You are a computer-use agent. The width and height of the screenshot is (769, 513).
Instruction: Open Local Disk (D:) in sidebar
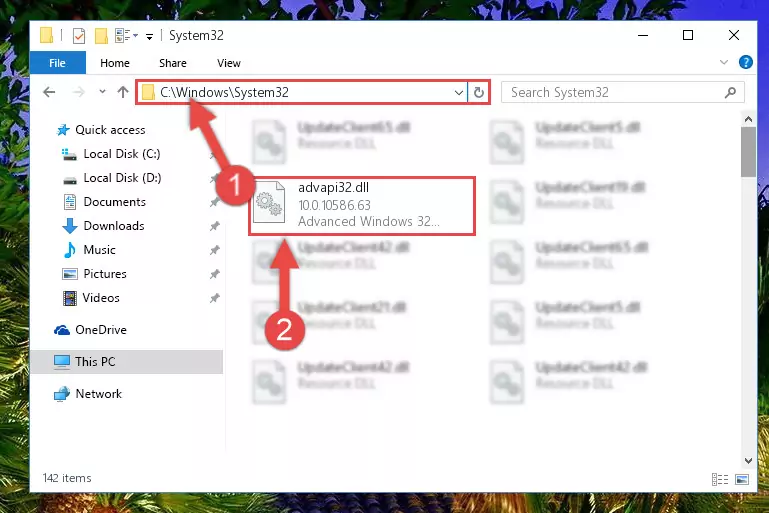click(x=122, y=178)
